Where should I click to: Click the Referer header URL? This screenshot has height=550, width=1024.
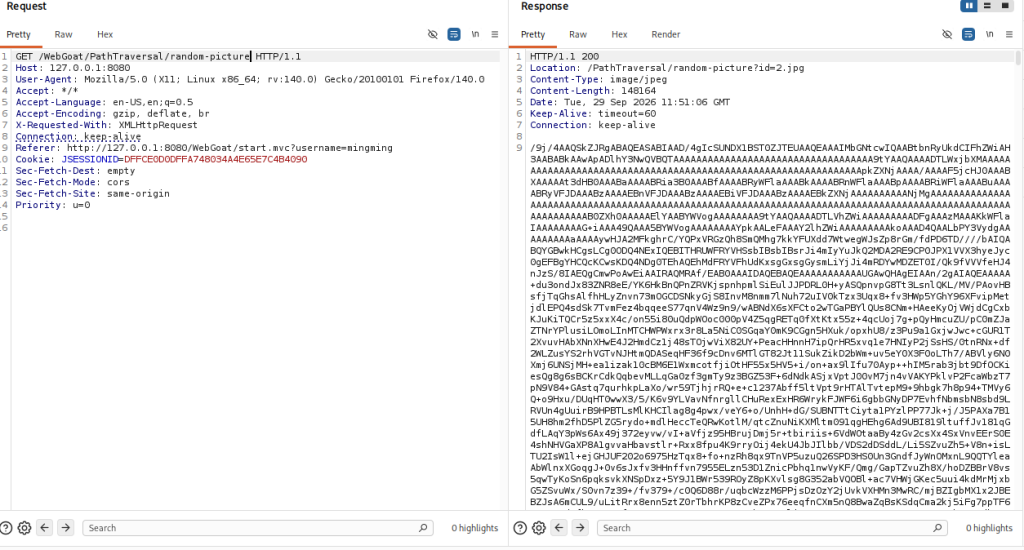point(230,148)
